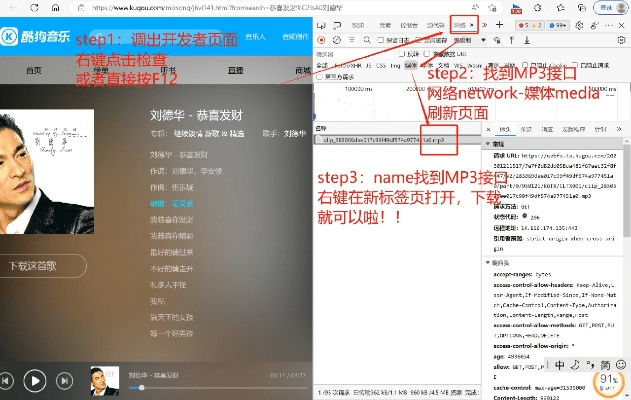Image resolution: width=631 pixels, height=400 pixels.
Task: Select the Img filter type
Action: [x=395, y=65]
